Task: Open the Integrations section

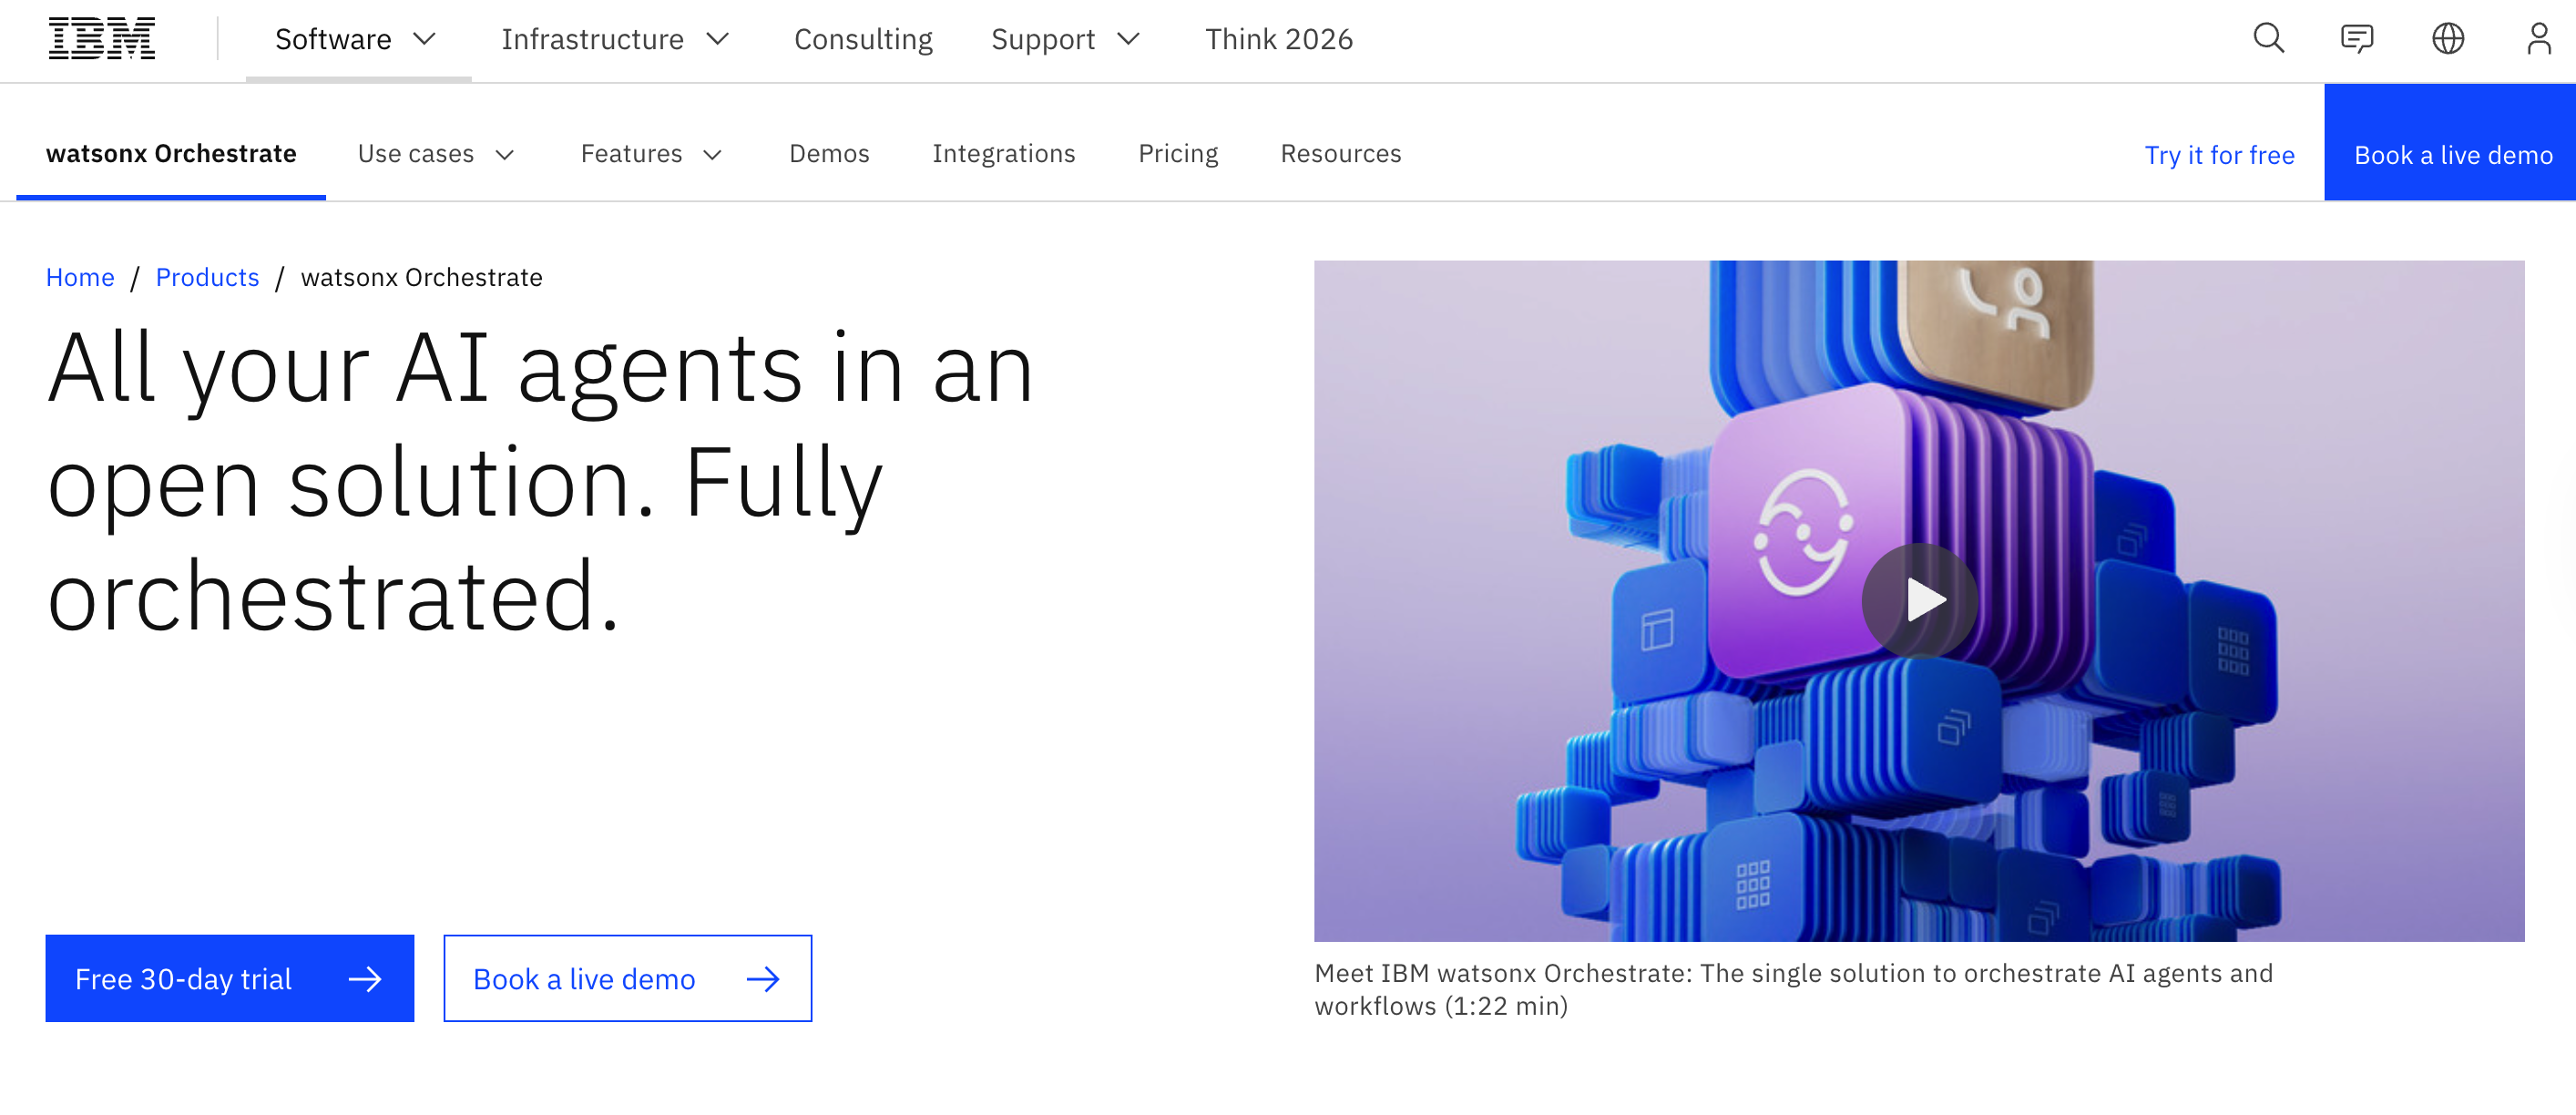Action: [x=1004, y=154]
